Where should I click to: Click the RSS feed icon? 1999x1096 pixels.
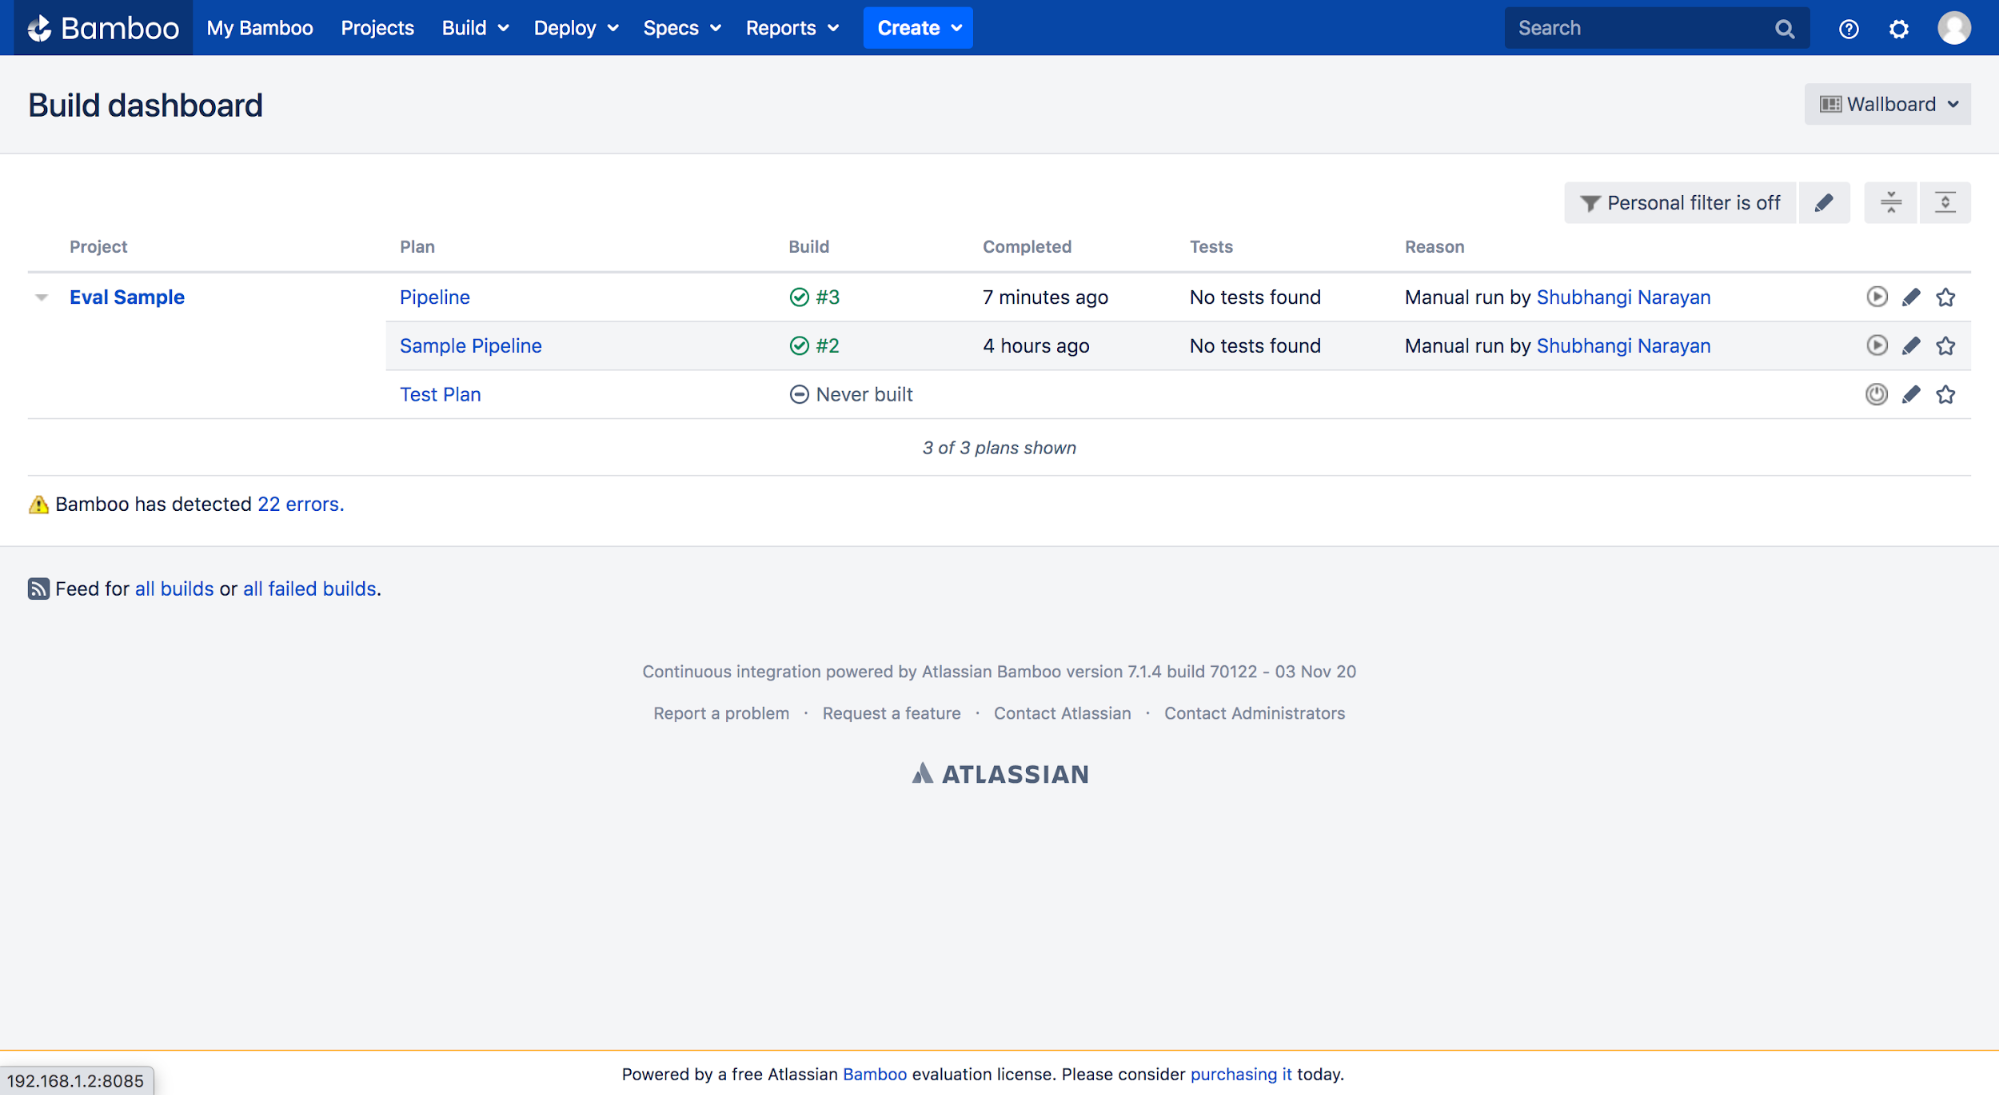(x=39, y=589)
